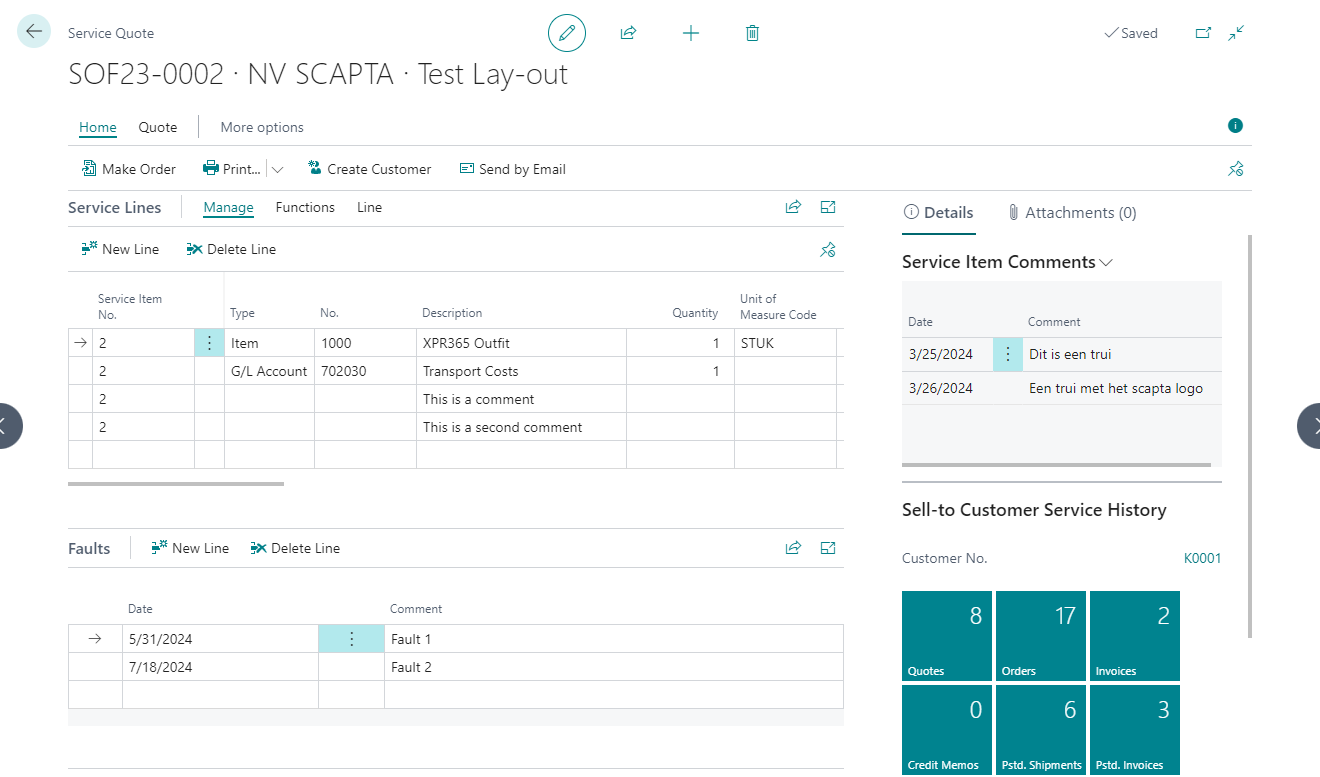
Task: Click share icon in Faults section
Action: click(x=793, y=547)
